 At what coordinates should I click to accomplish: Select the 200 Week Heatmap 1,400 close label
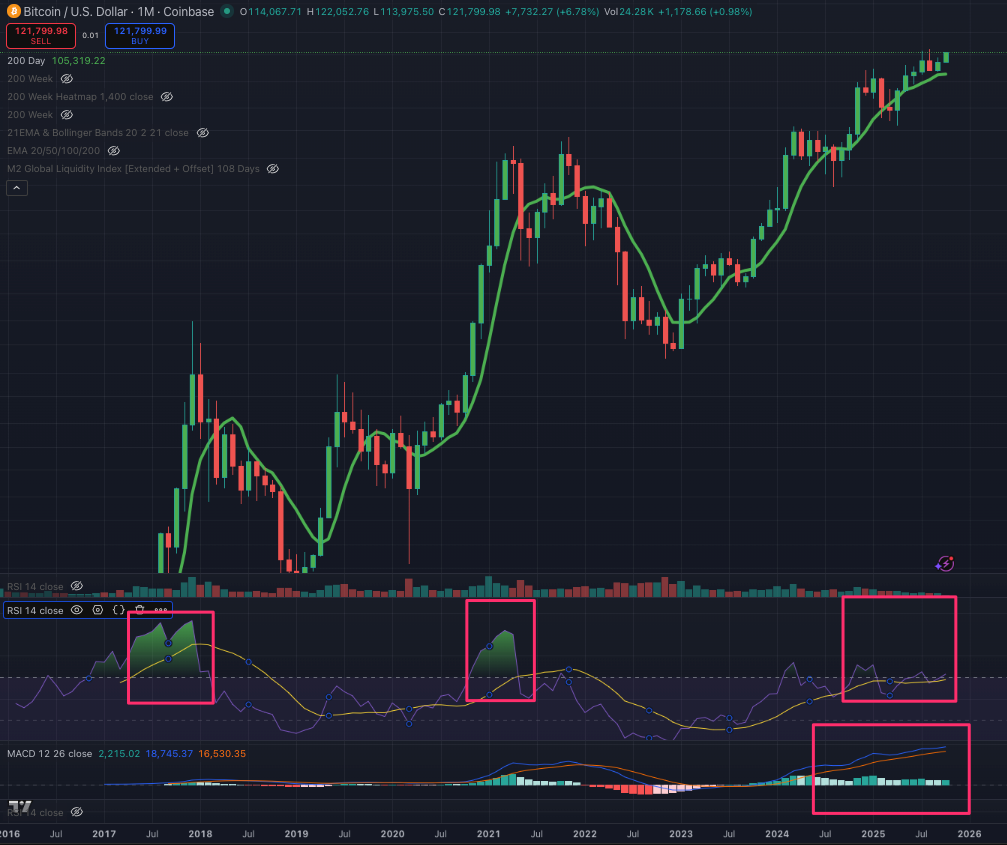tap(80, 96)
